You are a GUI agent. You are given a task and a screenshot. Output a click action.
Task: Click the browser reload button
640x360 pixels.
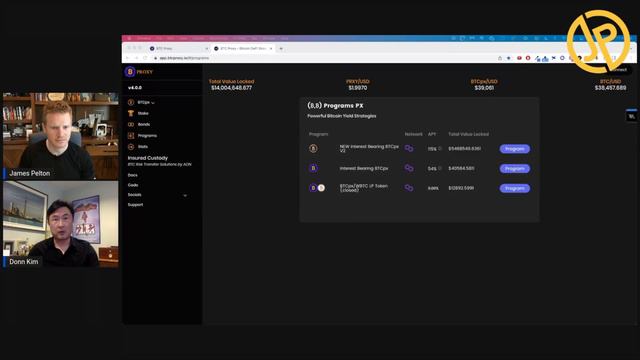[145, 58]
